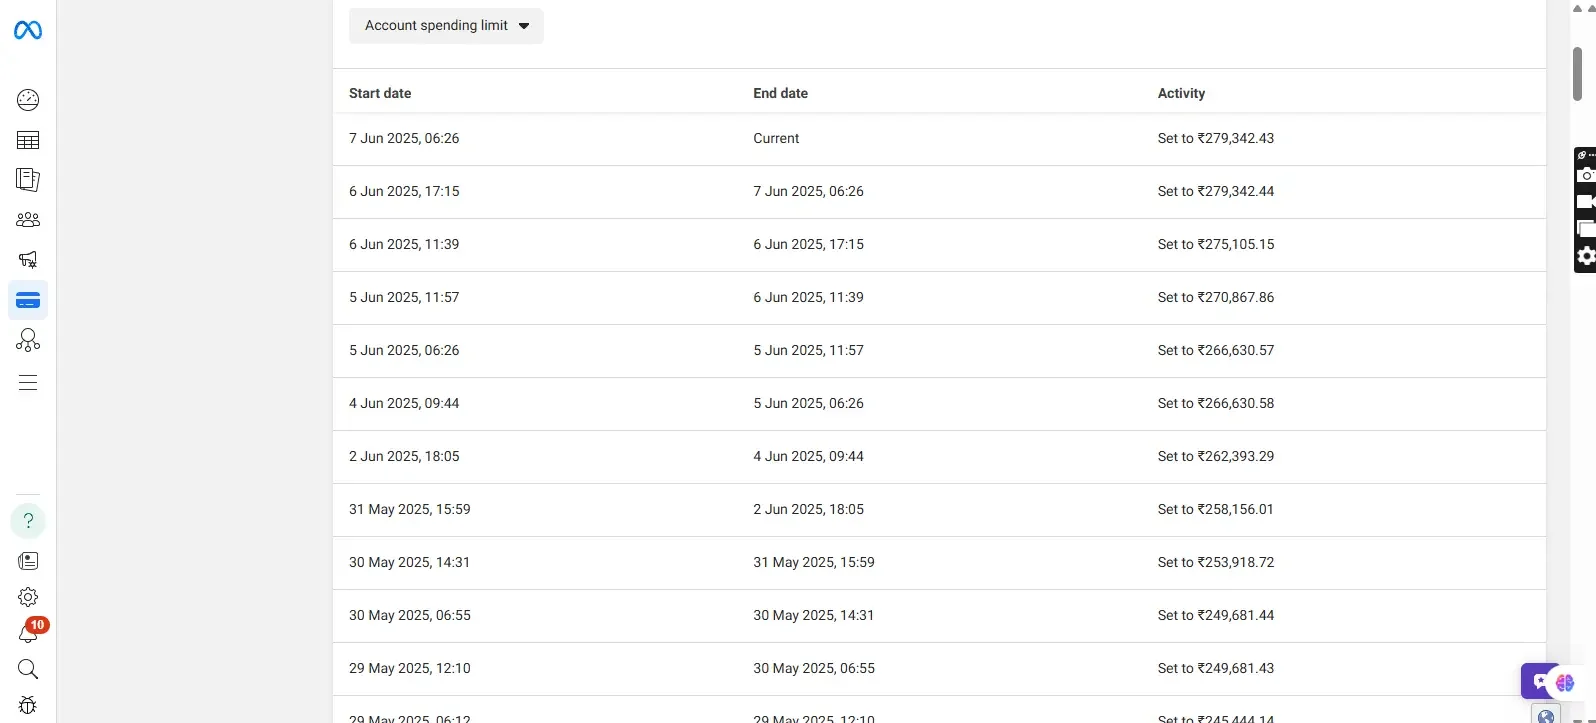Open the Events Manager nodes icon
Image resolution: width=1596 pixels, height=723 pixels.
click(x=28, y=341)
